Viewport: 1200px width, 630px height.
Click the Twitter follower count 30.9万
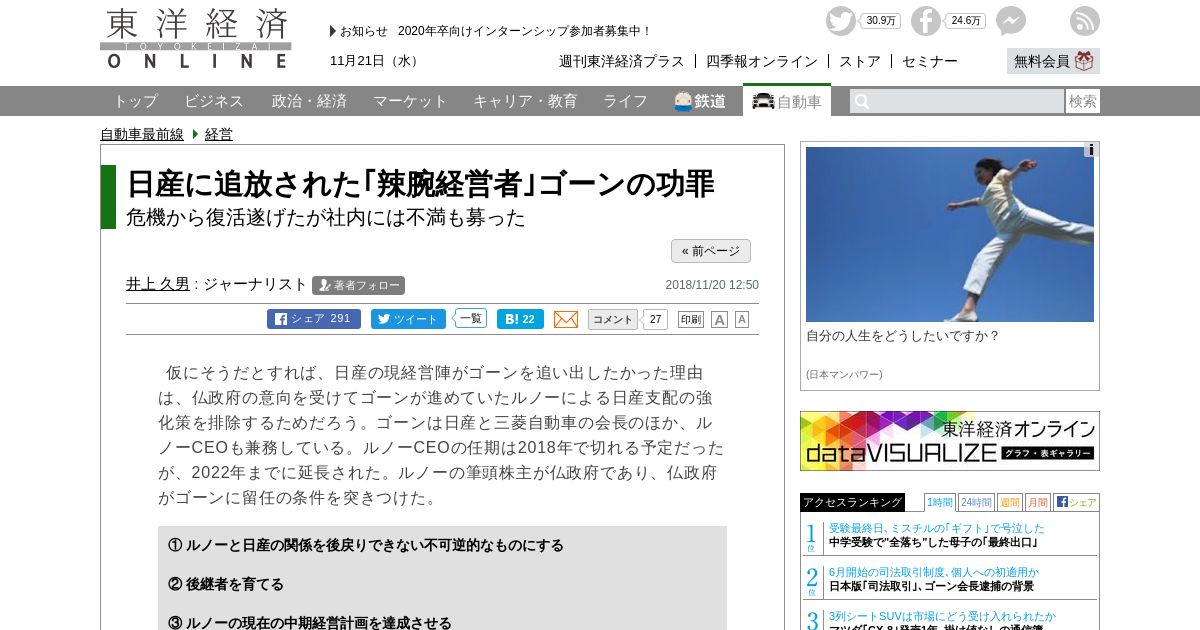pos(881,21)
